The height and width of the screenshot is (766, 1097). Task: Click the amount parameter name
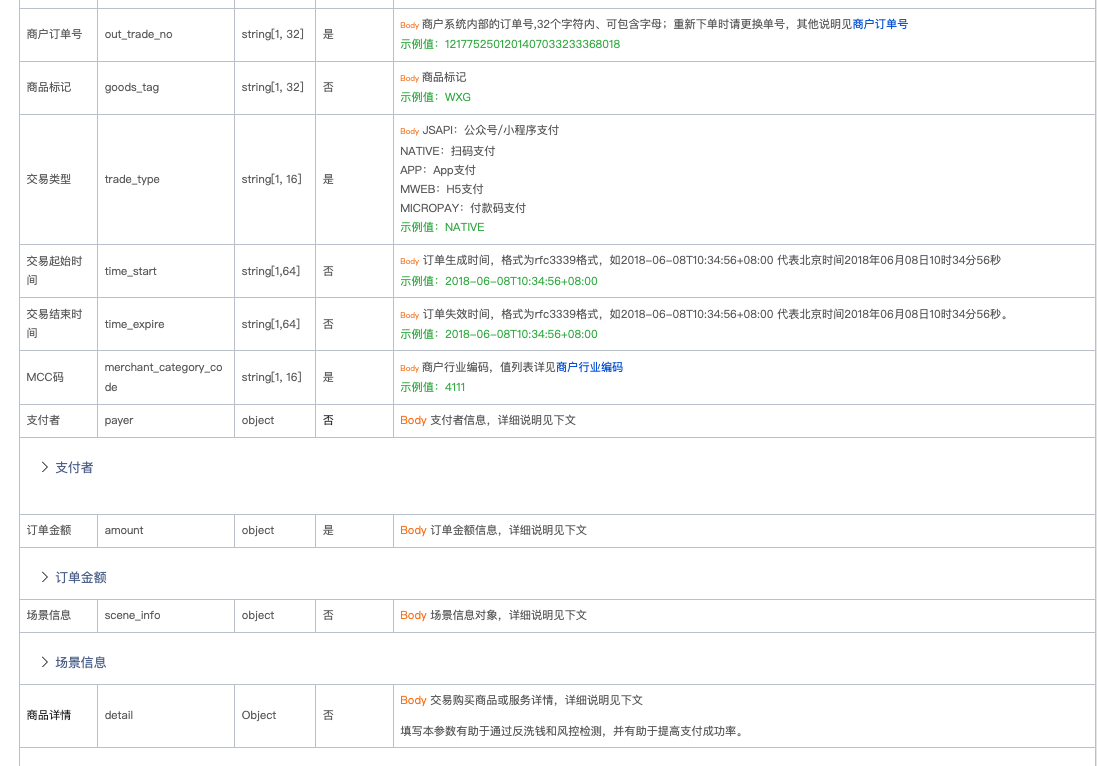point(124,530)
